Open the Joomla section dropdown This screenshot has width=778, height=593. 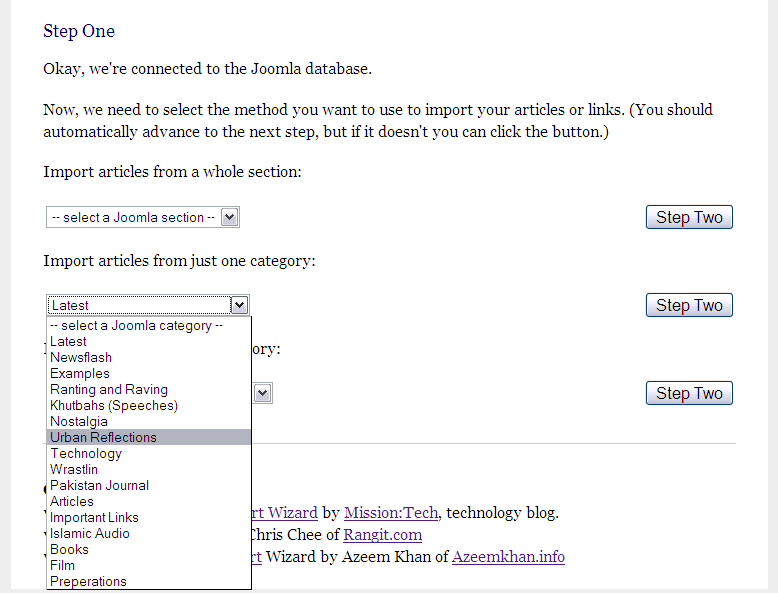coord(142,218)
